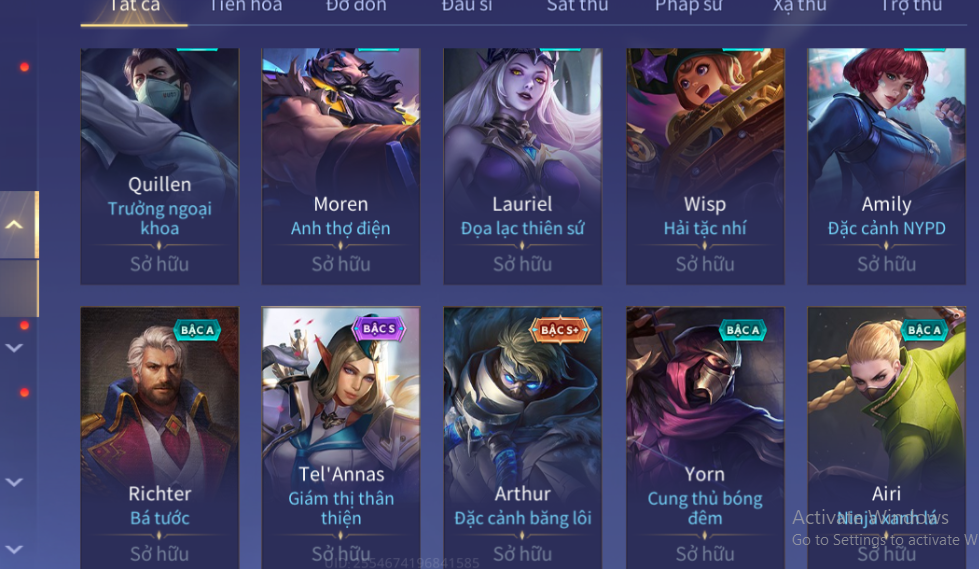
Task: Collapse the highlighted up-chevron sidebar section
Action: coord(14,224)
